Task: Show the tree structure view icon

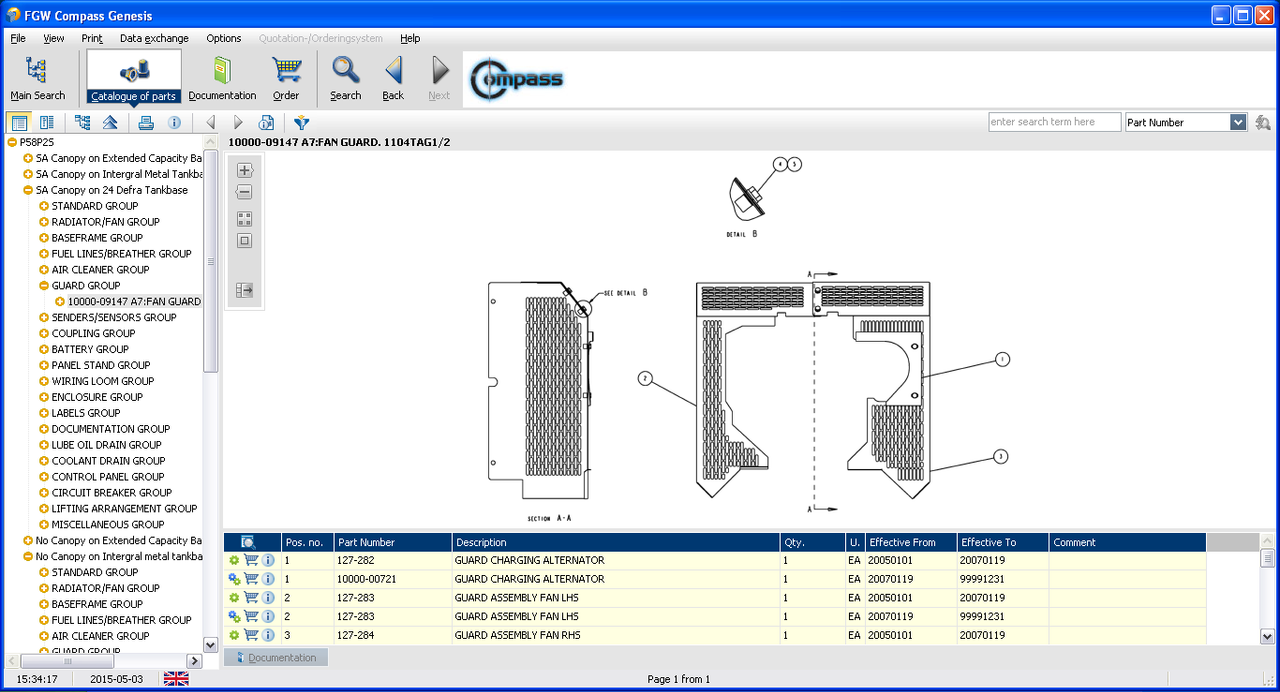Action: click(x=82, y=122)
